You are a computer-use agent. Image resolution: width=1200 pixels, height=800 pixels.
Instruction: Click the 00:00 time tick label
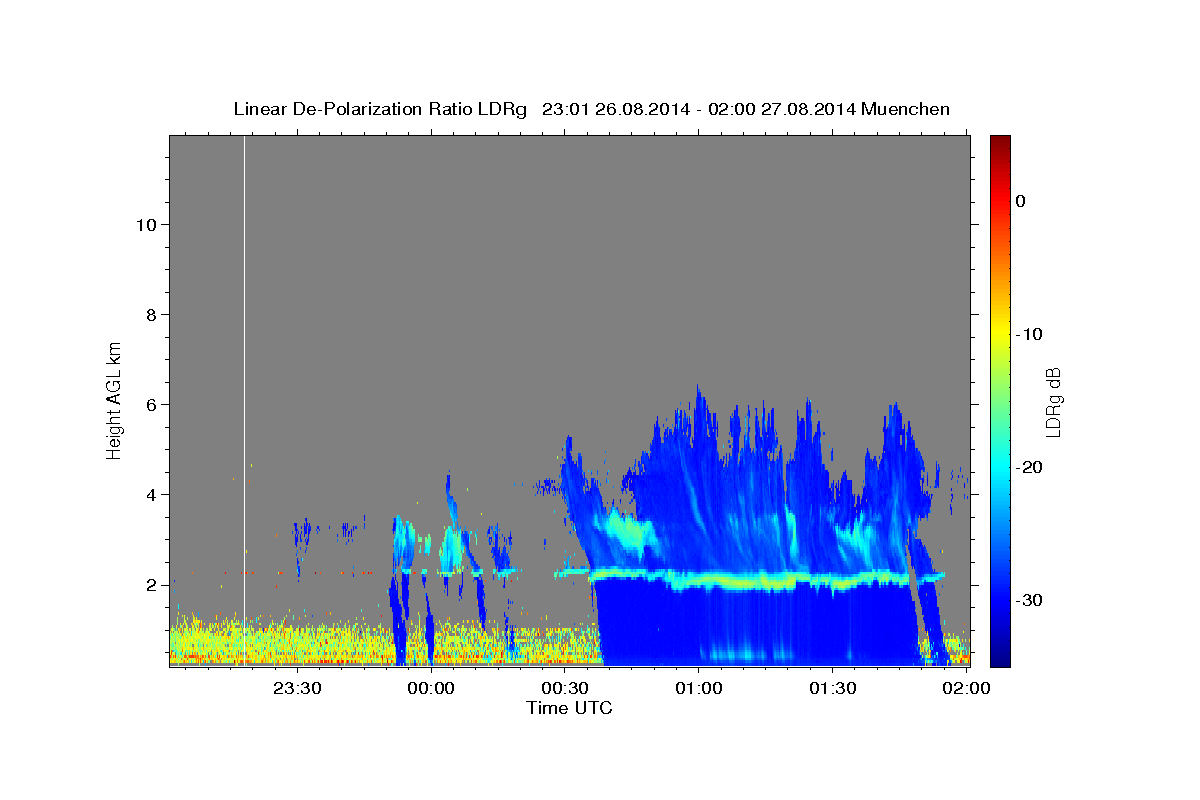click(x=432, y=688)
